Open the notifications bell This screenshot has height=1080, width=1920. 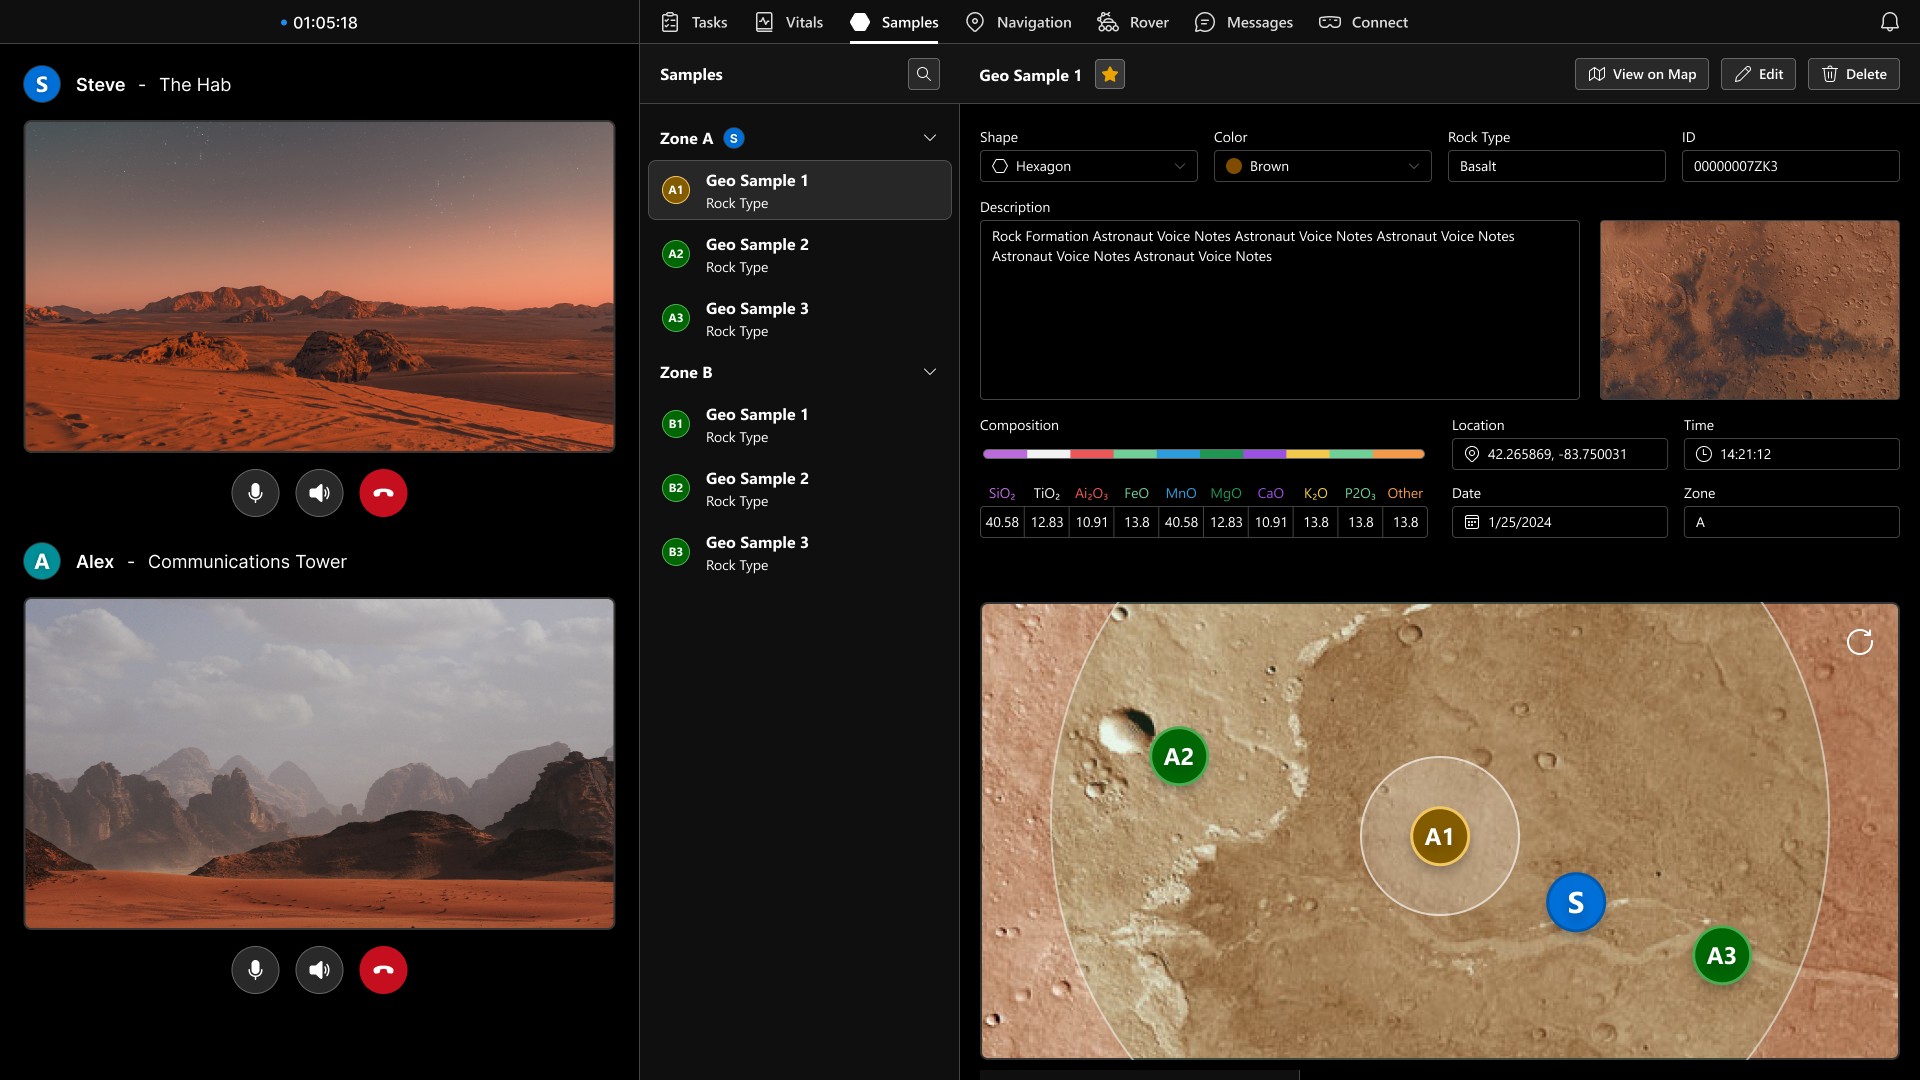(1889, 22)
